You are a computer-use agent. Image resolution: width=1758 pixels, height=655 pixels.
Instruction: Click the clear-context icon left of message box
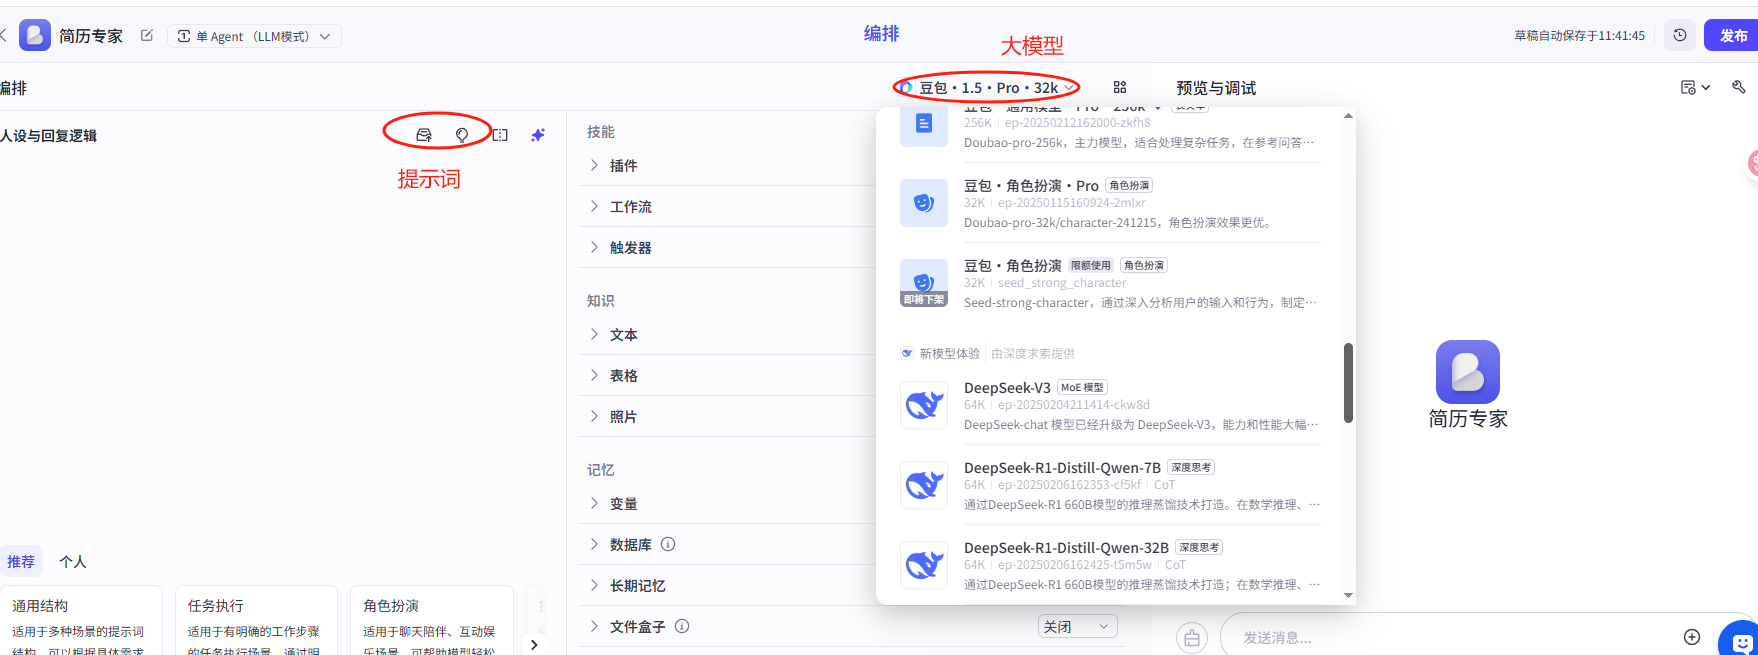pos(1192,637)
